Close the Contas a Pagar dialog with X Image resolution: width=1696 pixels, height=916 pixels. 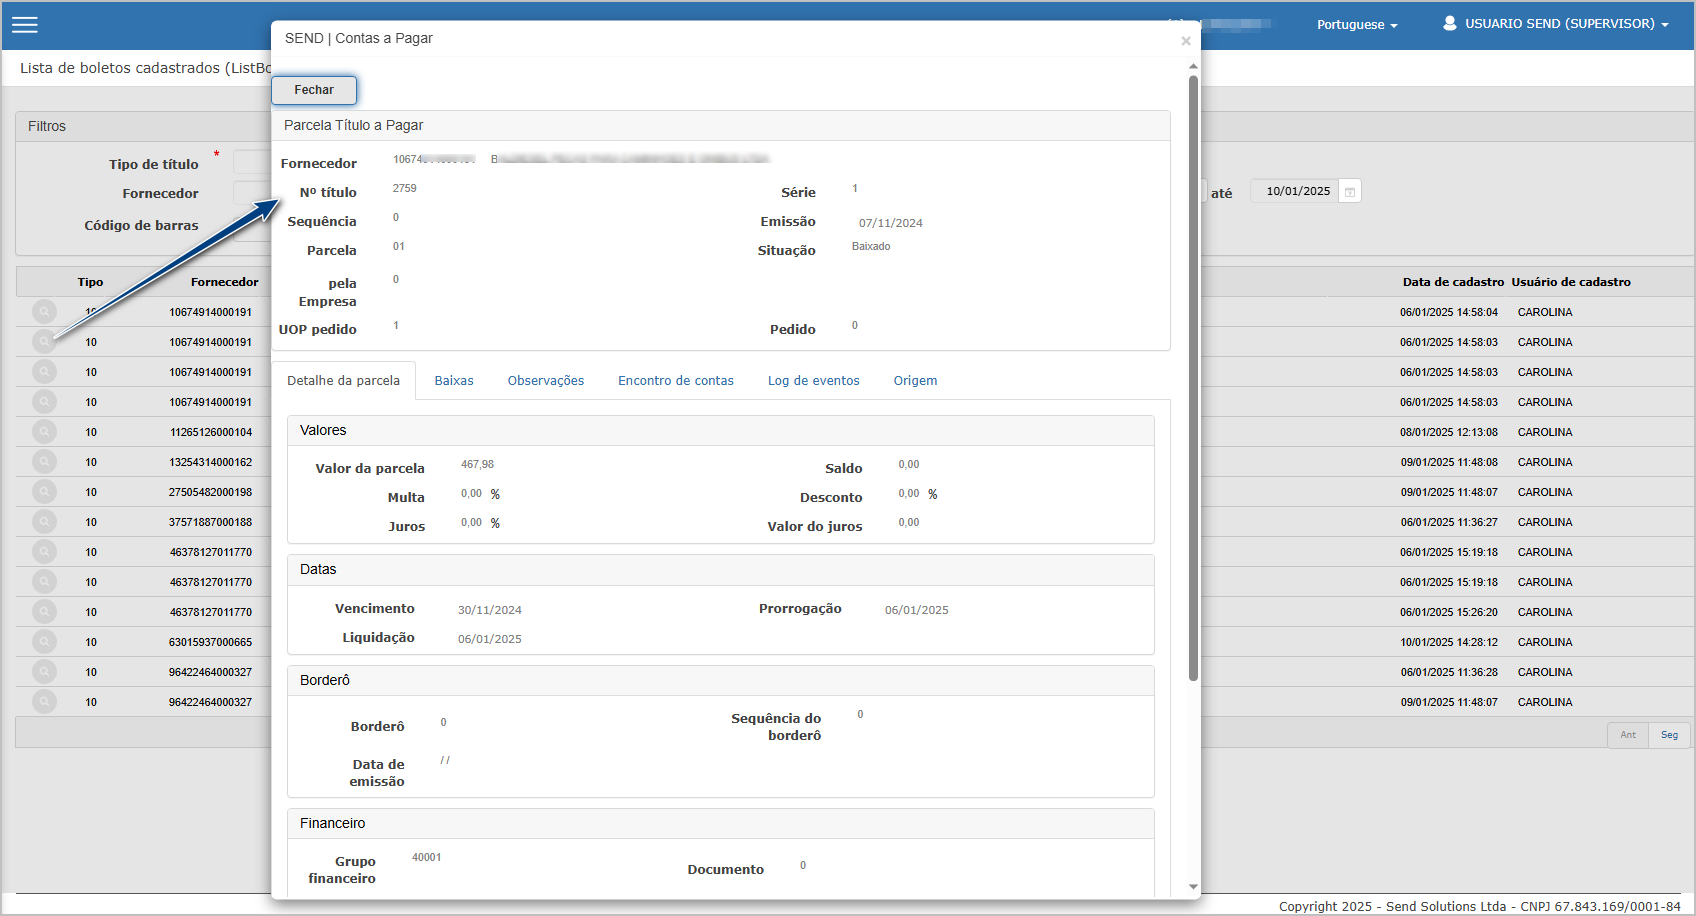click(x=1186, y=41)
